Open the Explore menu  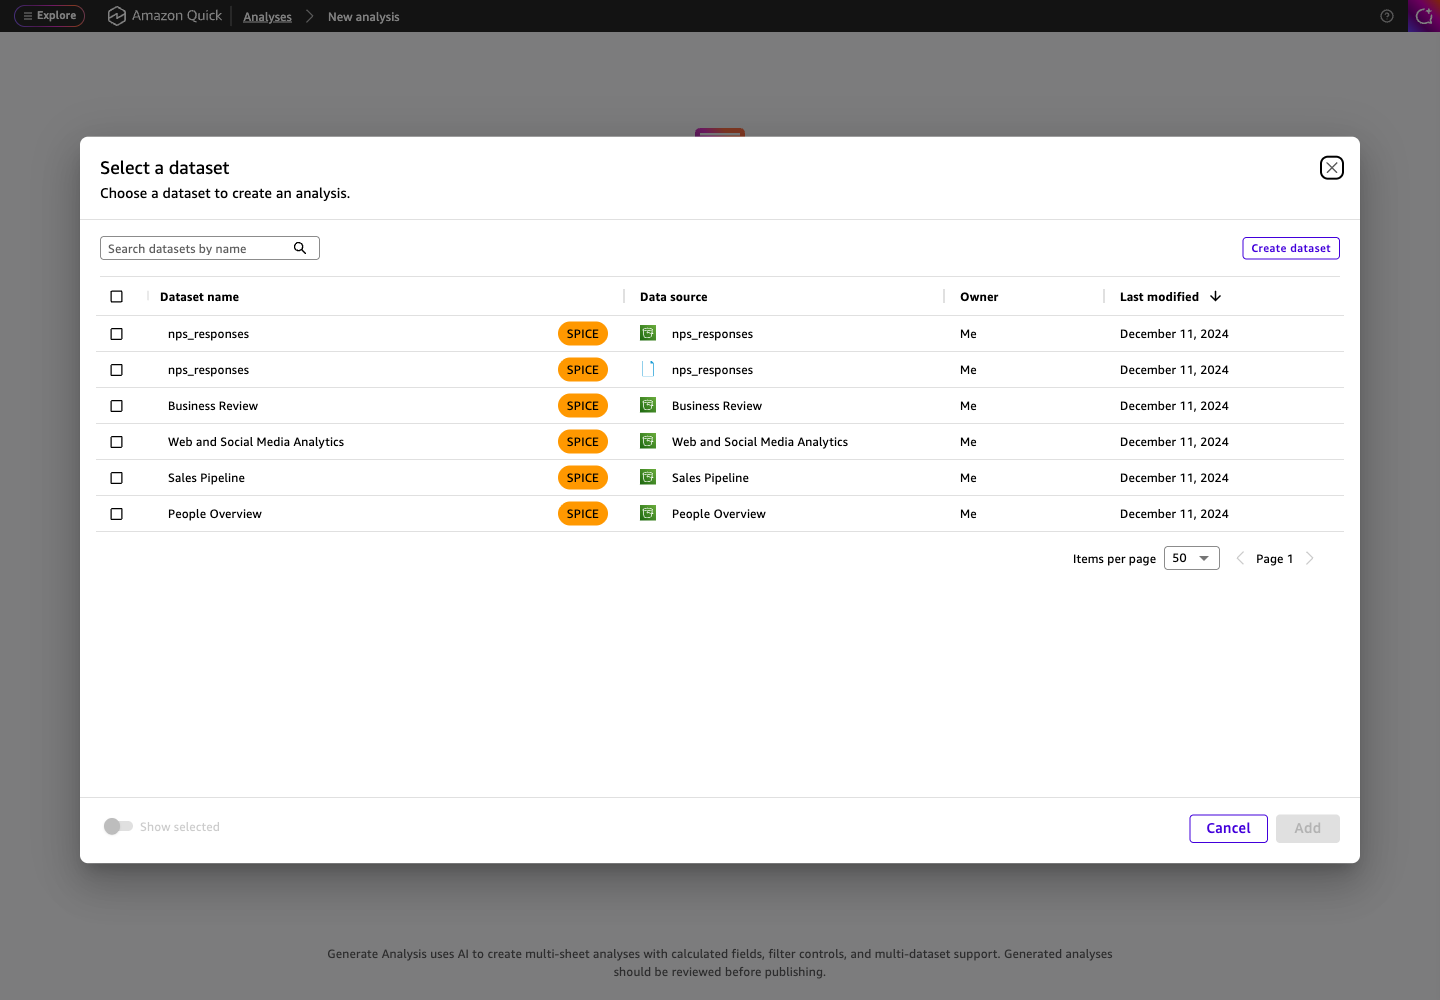click(50, 16)
